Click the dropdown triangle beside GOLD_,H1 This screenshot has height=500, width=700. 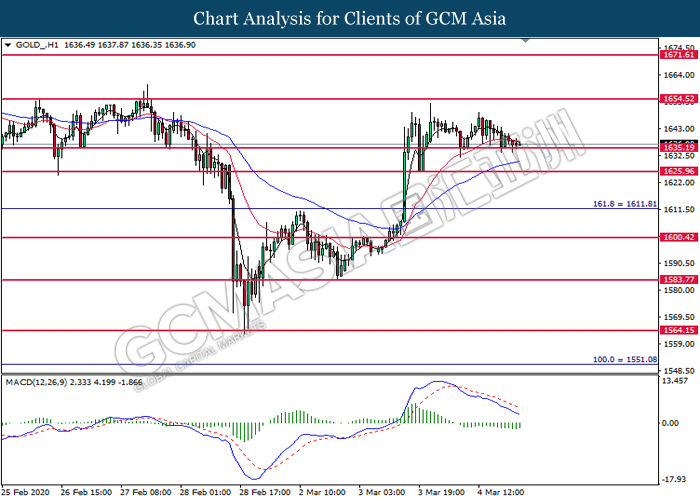pyautogui.click(x=8, y=45)
